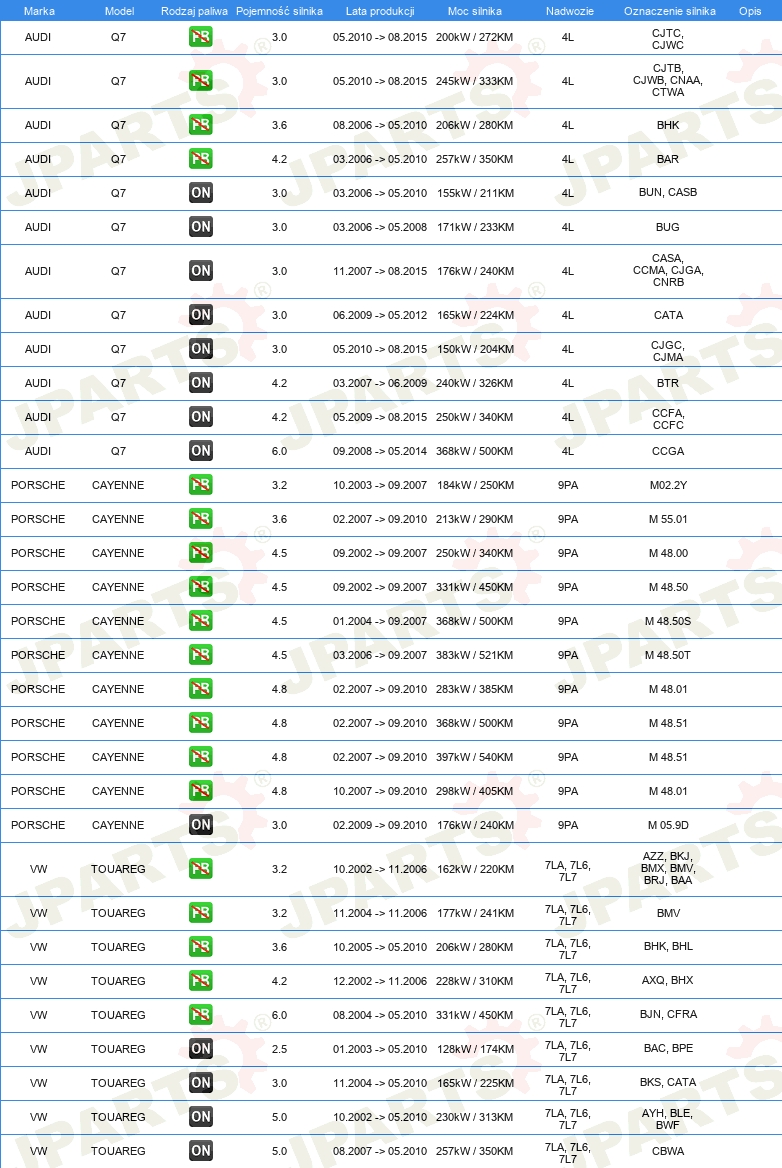Click production dates 03.2007 -> 06.2009
Image resolution: width=782 pixels, height=1168 pixels.
pos(380,384)
